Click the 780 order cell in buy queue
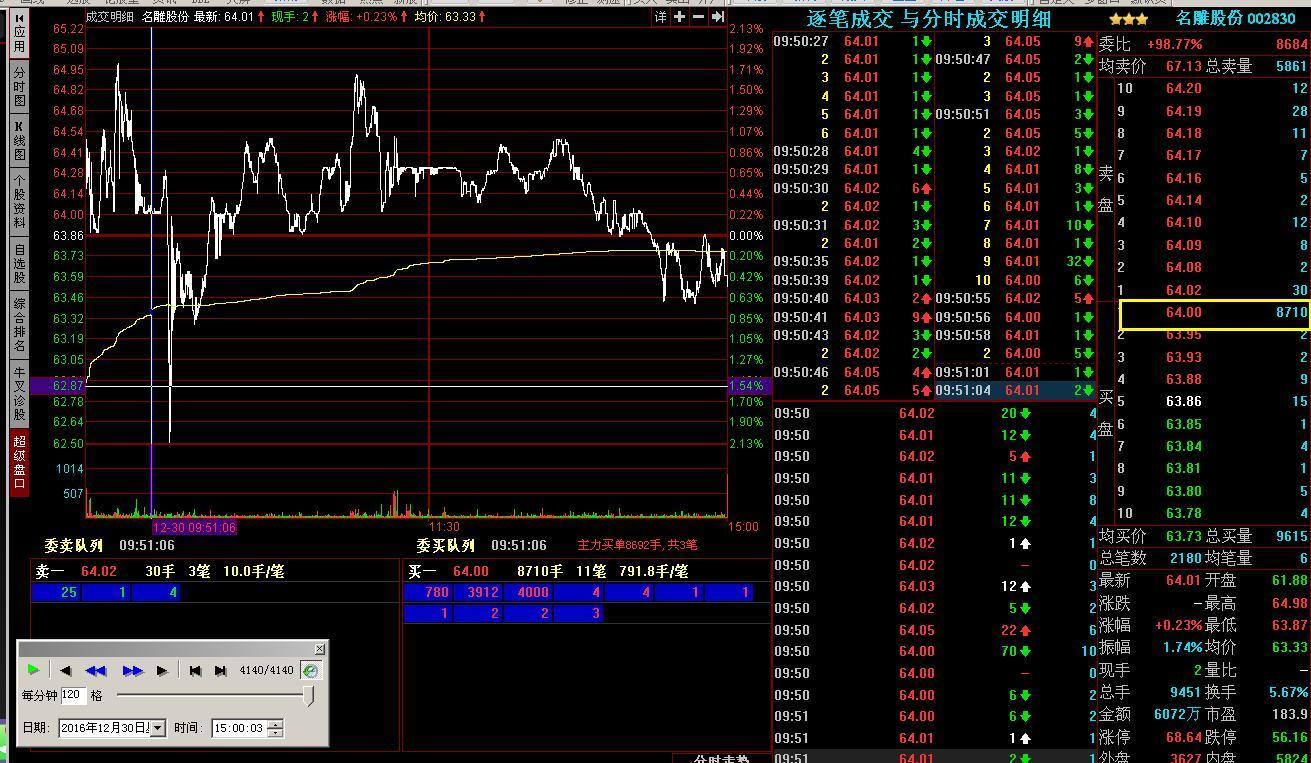Image resolution: width=1311 pixels, height=763 pixels. tap(428, 593)
